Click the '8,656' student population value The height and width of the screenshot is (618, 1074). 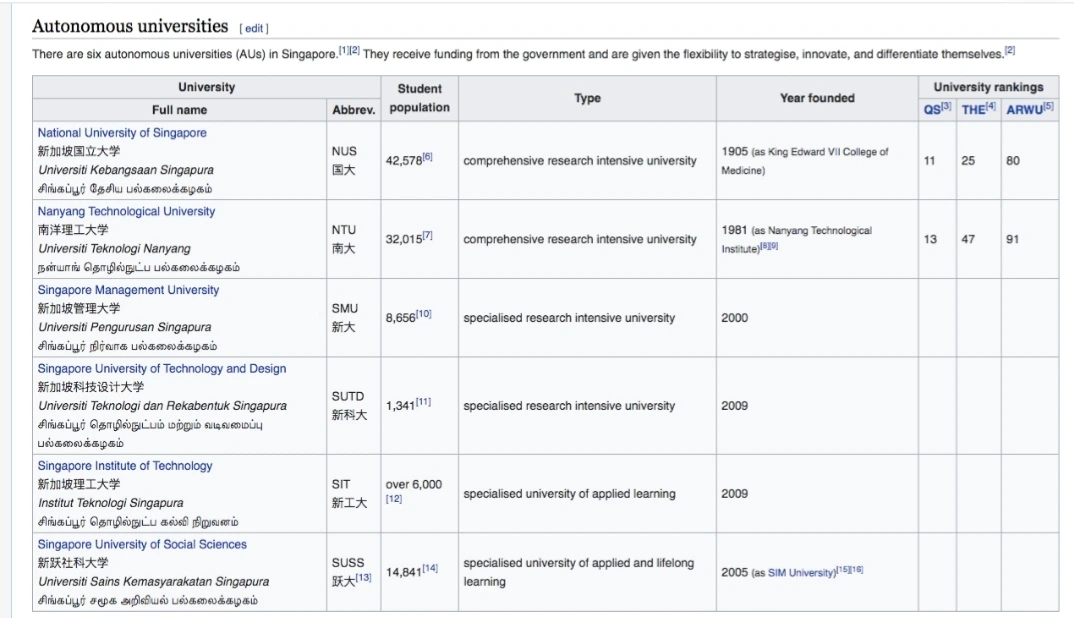[x=401, y=318]
